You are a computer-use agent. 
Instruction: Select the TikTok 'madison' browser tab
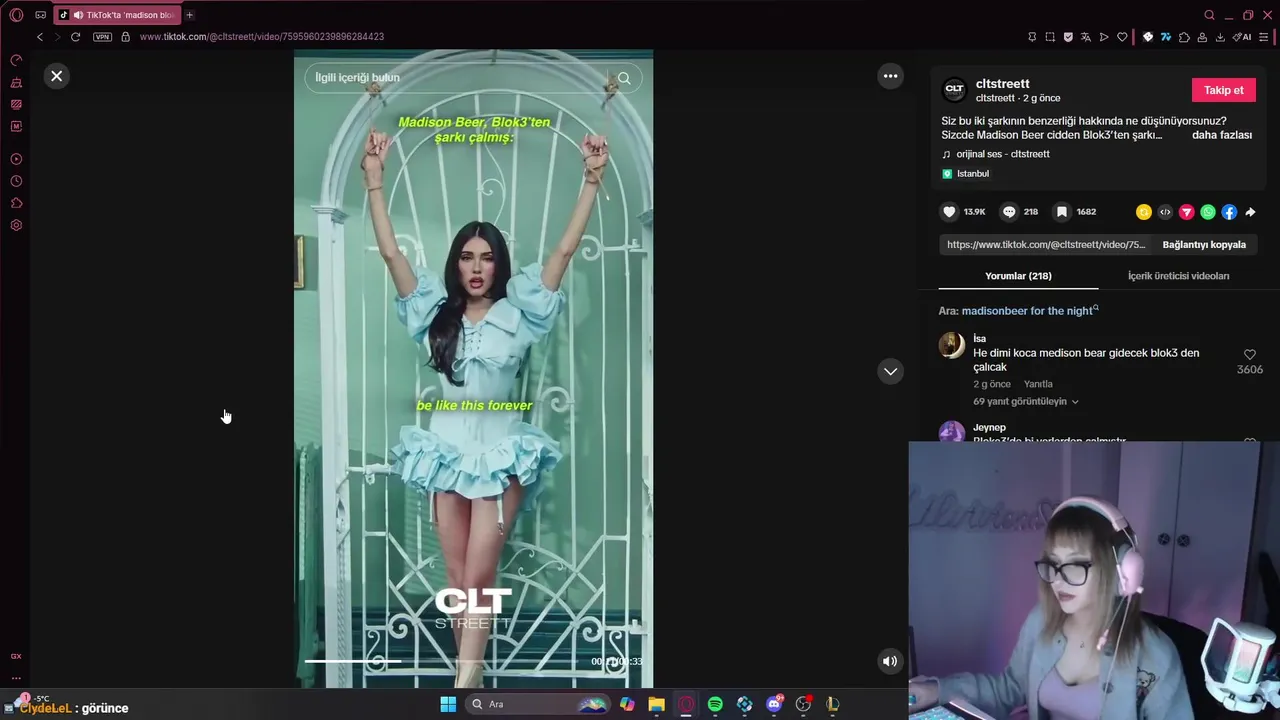116,15
